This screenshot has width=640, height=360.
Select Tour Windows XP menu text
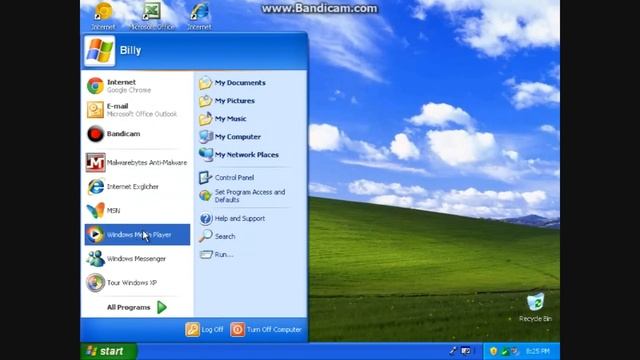(131, 282)
